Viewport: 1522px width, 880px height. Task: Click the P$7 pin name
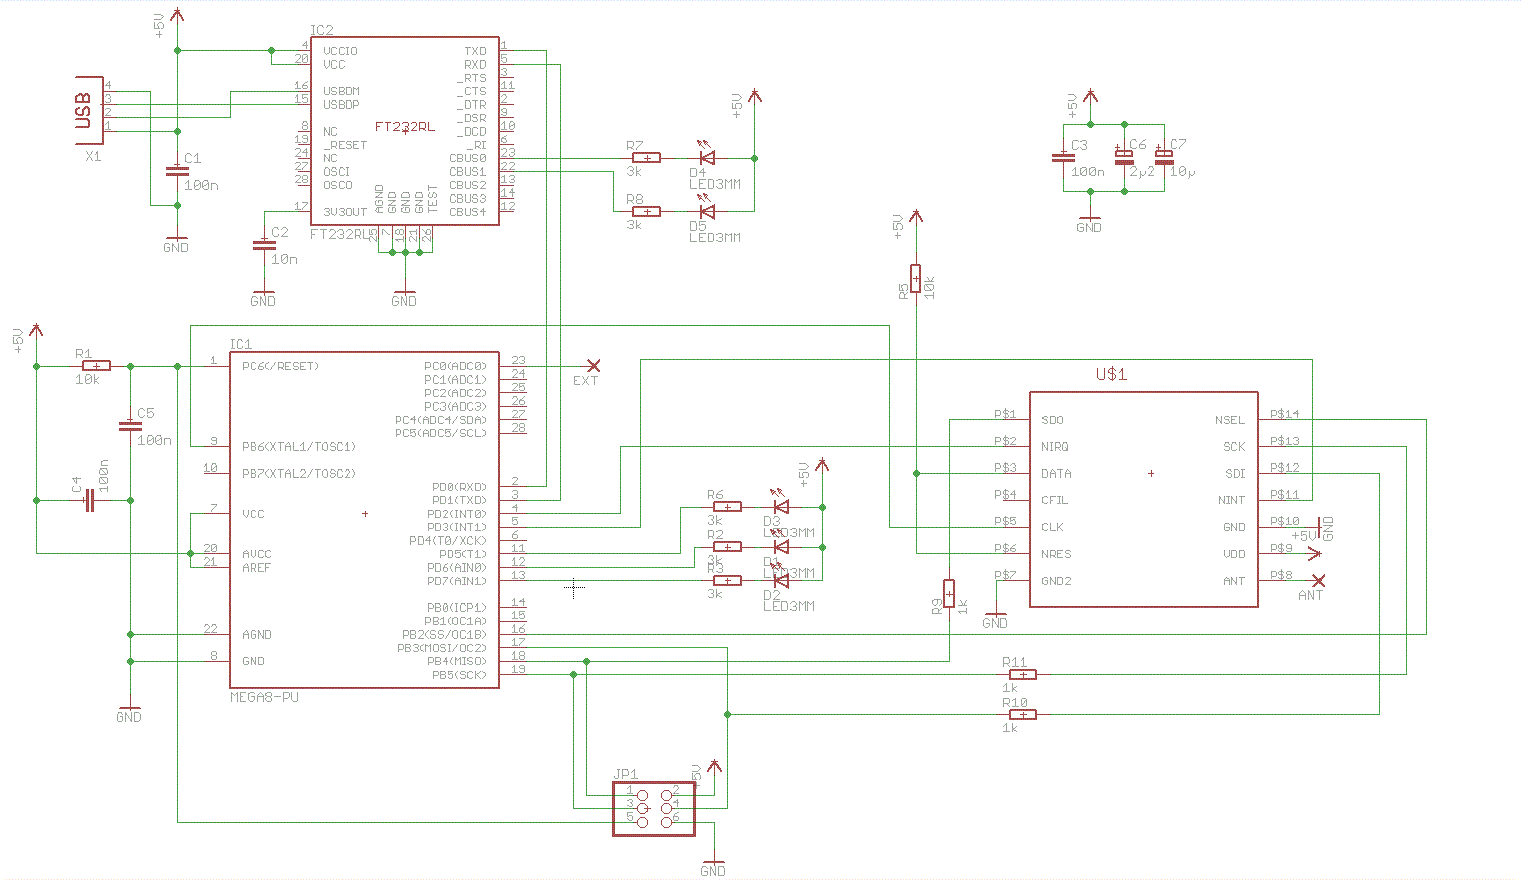(x=1005, y=574)
